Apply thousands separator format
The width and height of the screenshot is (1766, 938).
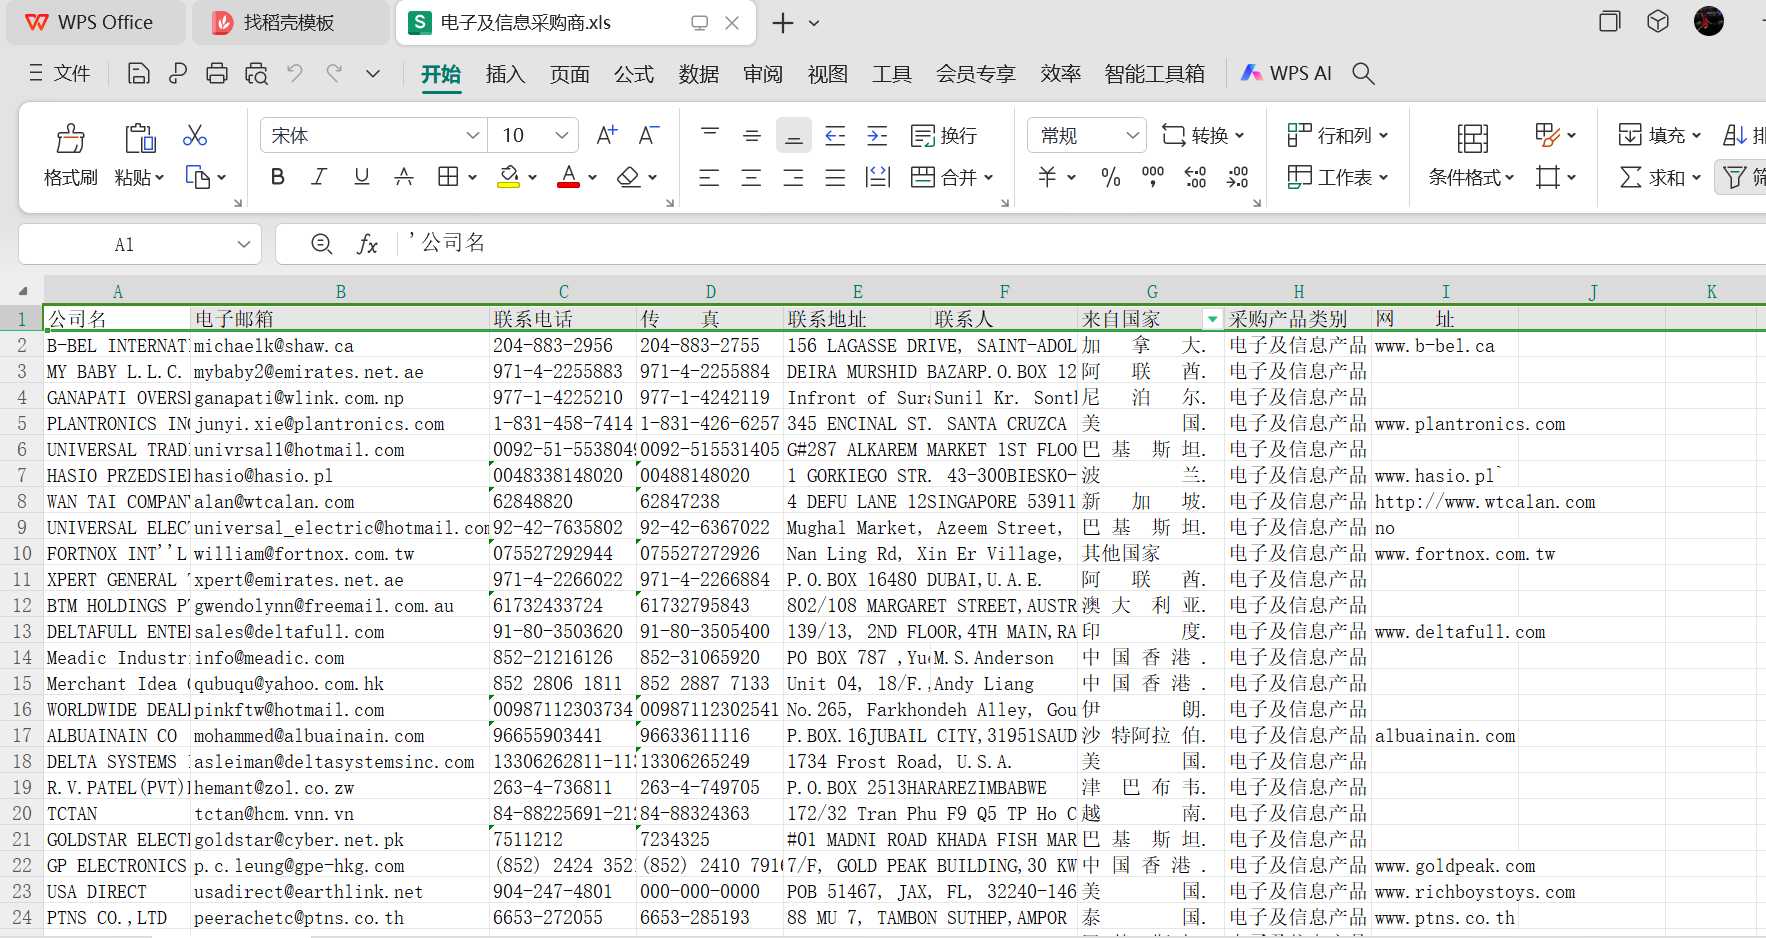1153,177
